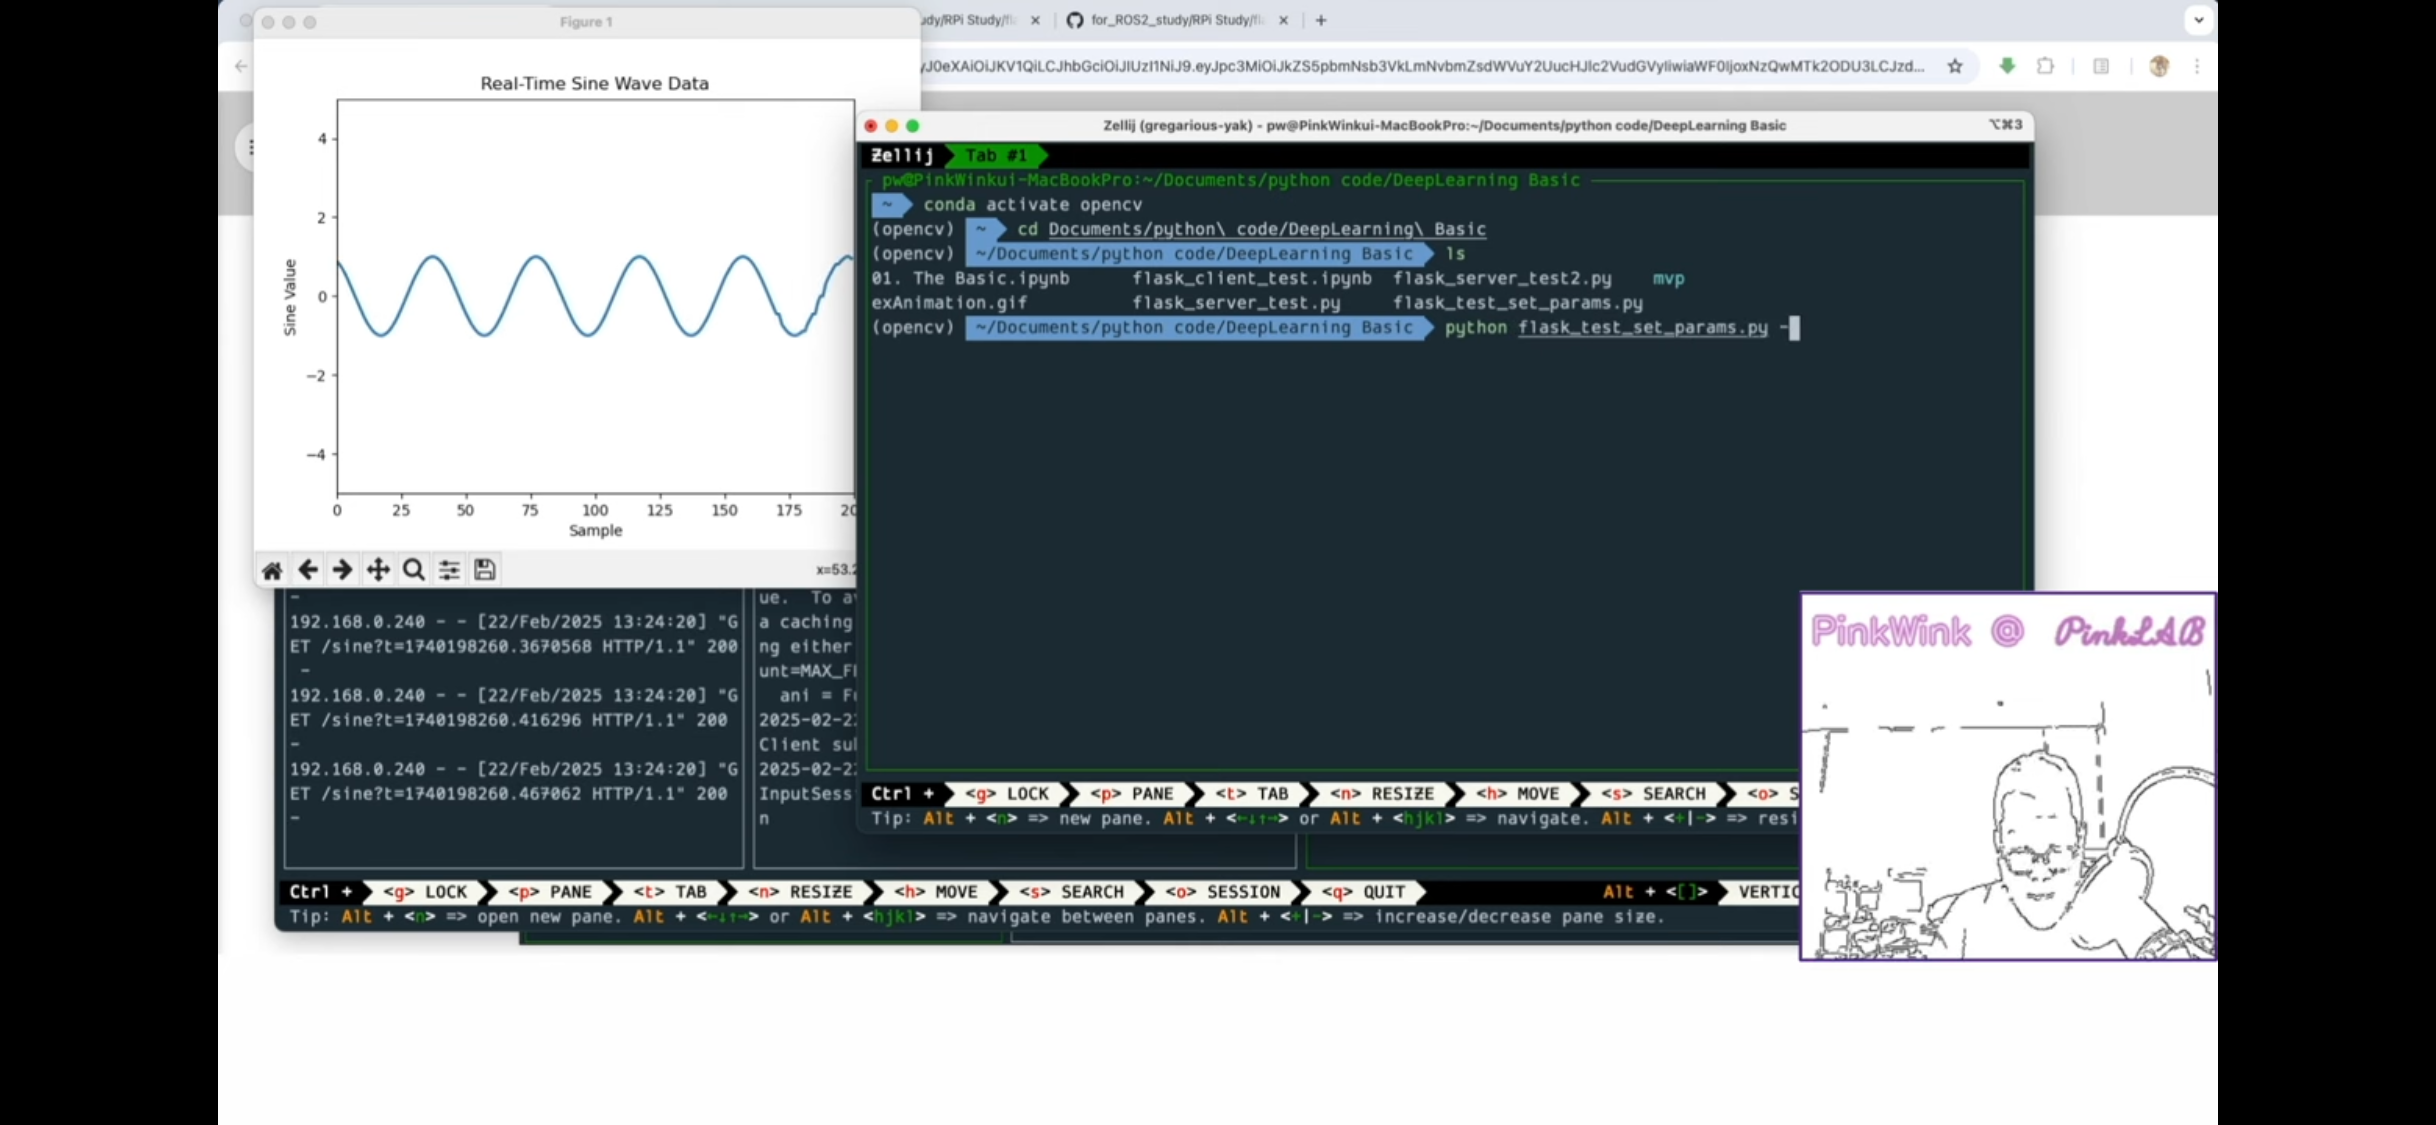Reset the plot view with the Home icon

pyautogui.click(x=272, y=570)
